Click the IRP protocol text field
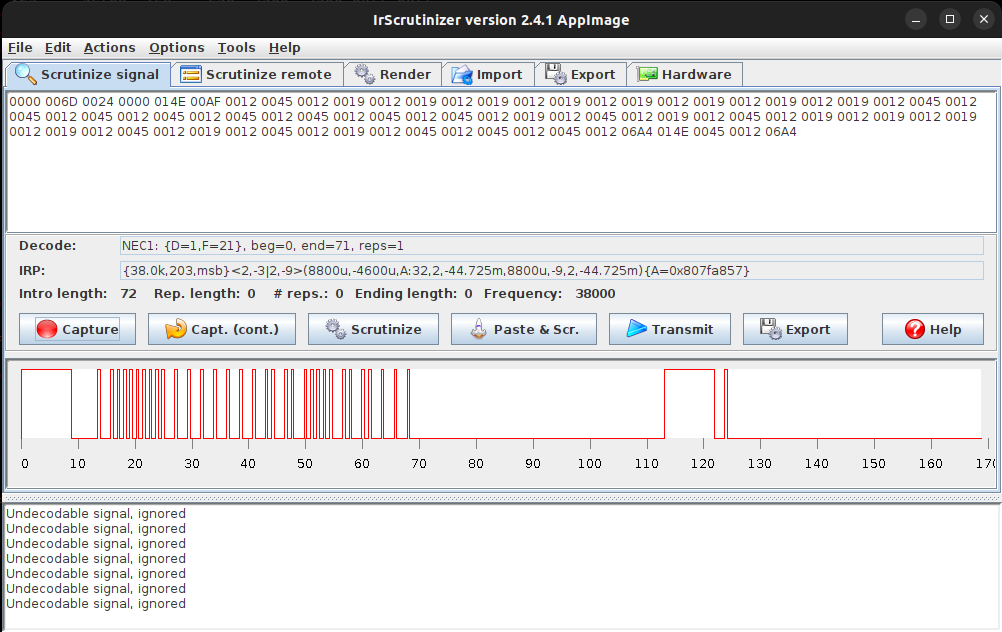Screen dimensions: 1002x632 pyautogui.click(x=550, y=271)
